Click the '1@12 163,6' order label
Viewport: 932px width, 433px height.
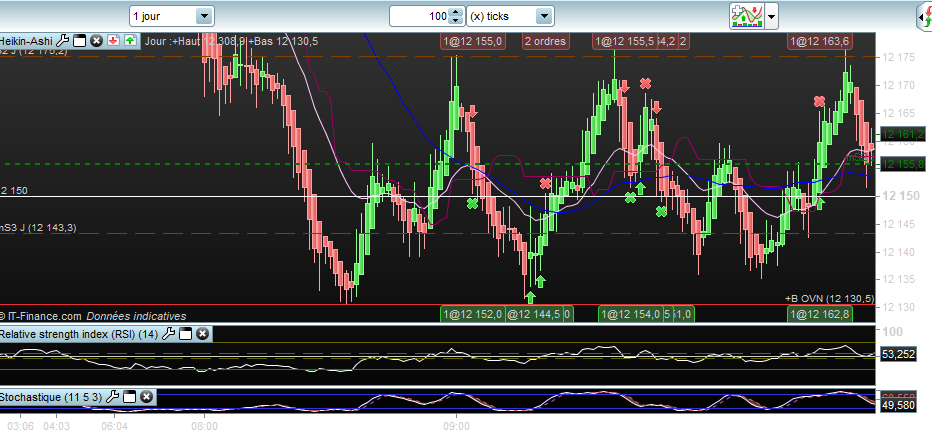click(819, 41)
